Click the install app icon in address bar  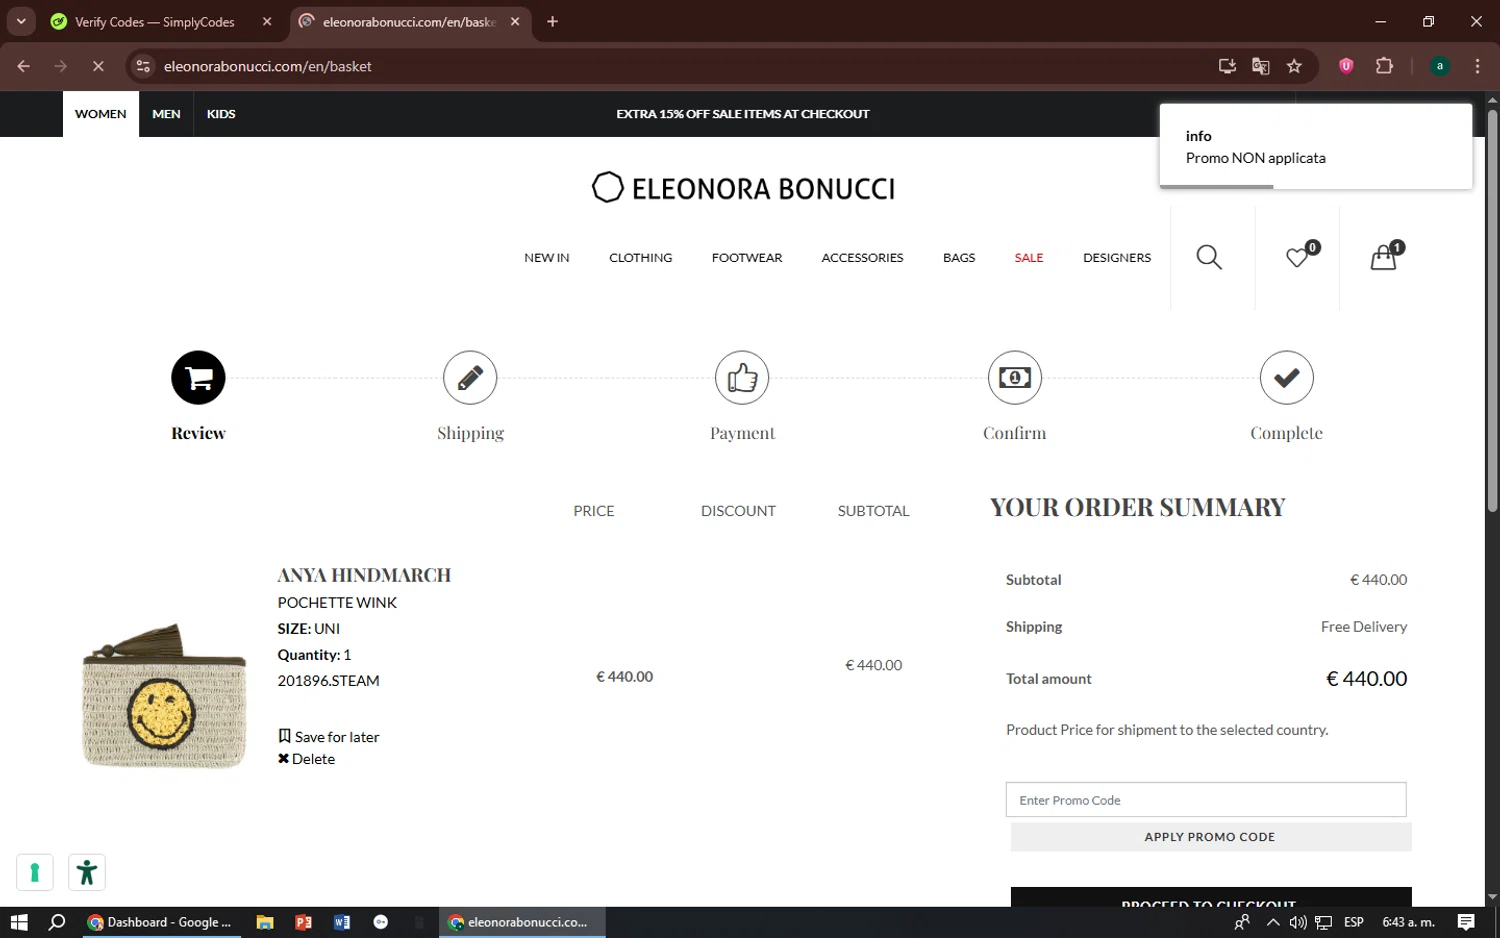coord(1227,66)
